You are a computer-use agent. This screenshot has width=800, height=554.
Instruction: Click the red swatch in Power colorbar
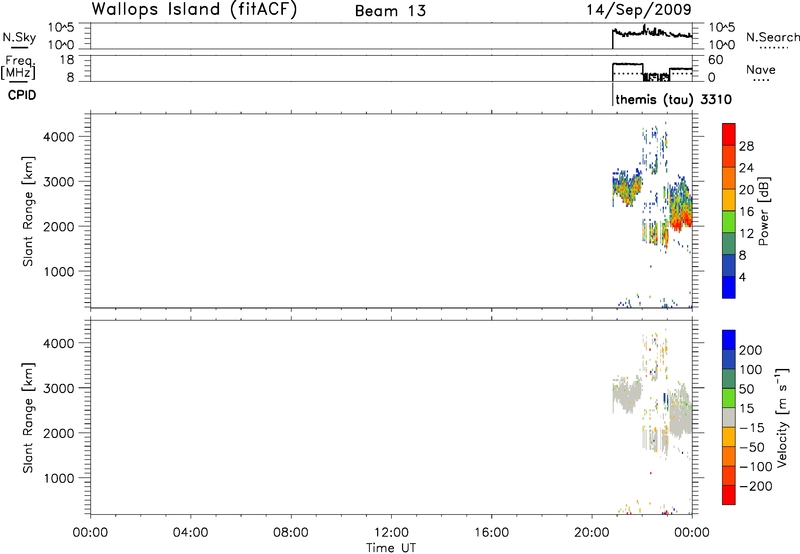pyautogui.click(x=729, y=134)
